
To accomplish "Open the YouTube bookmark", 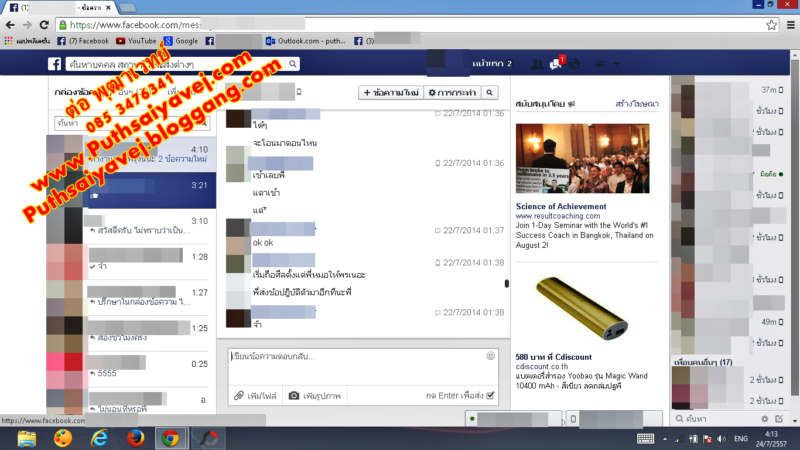I will tap(135, 41).
